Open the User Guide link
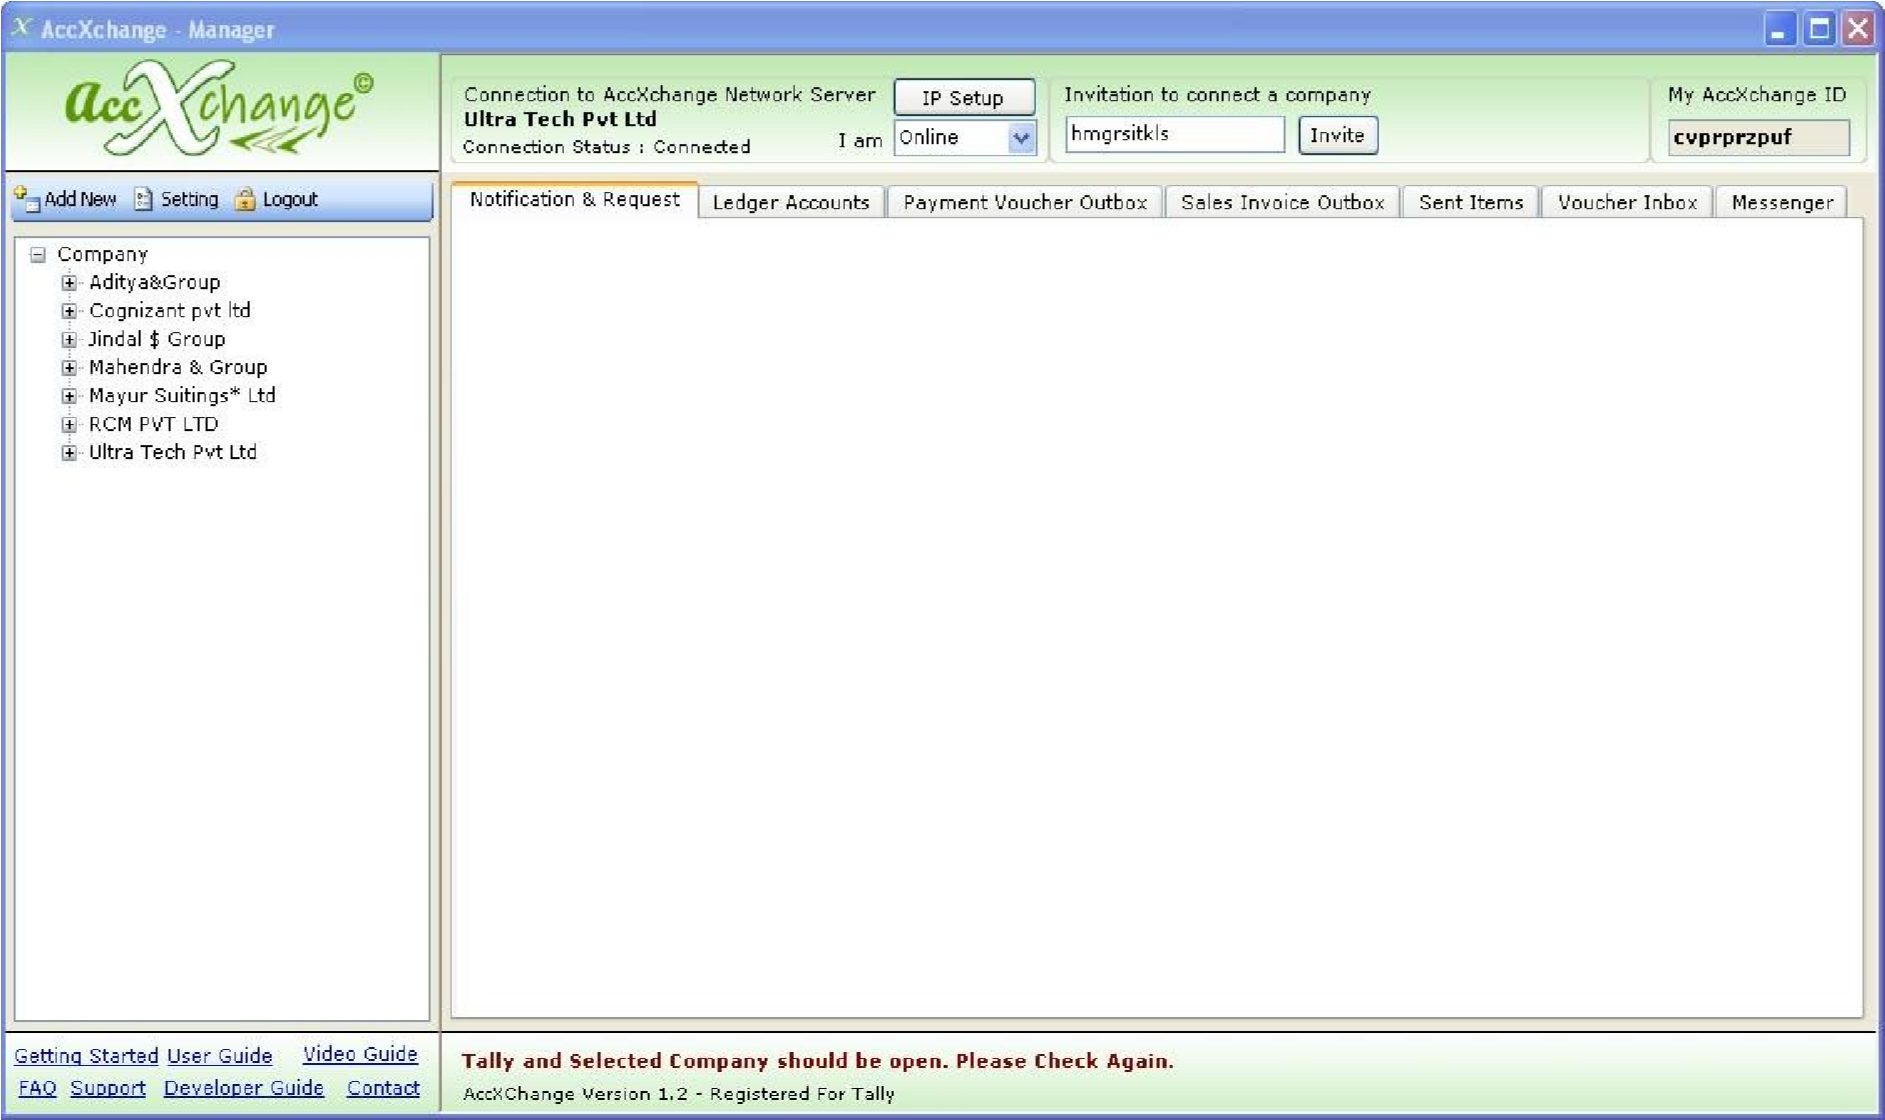 220,1056
